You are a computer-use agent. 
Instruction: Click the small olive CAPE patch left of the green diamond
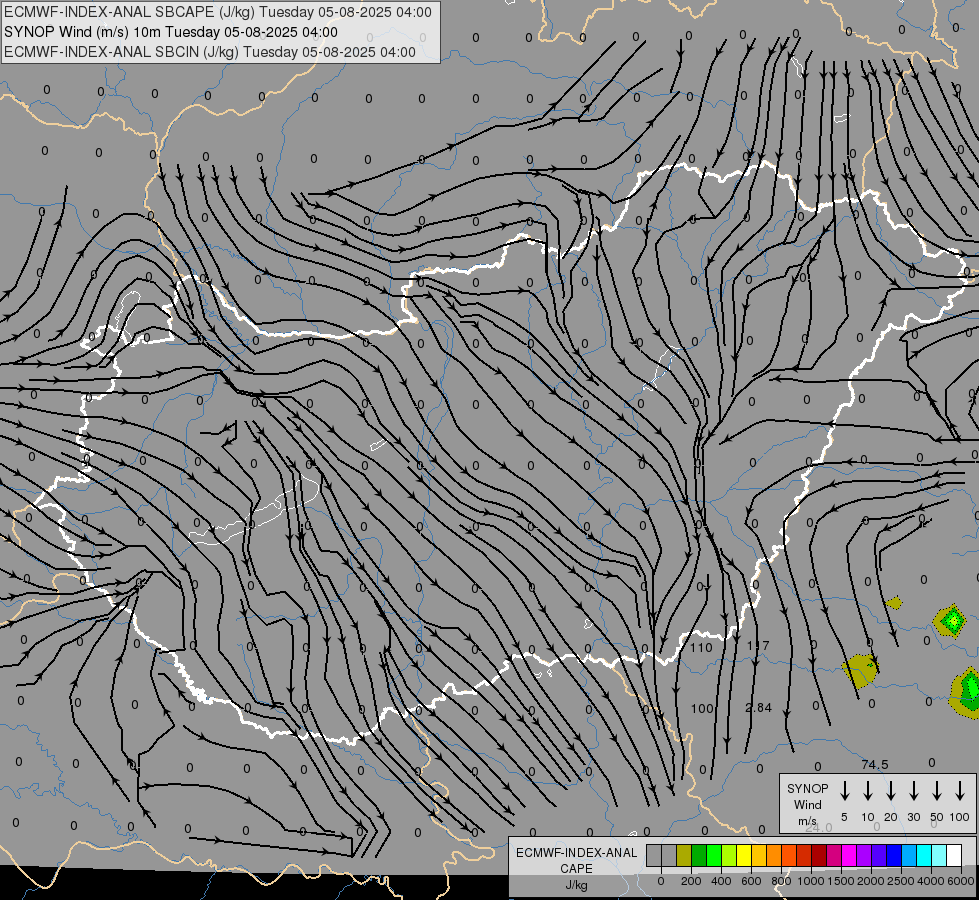(x=894, y=603)
